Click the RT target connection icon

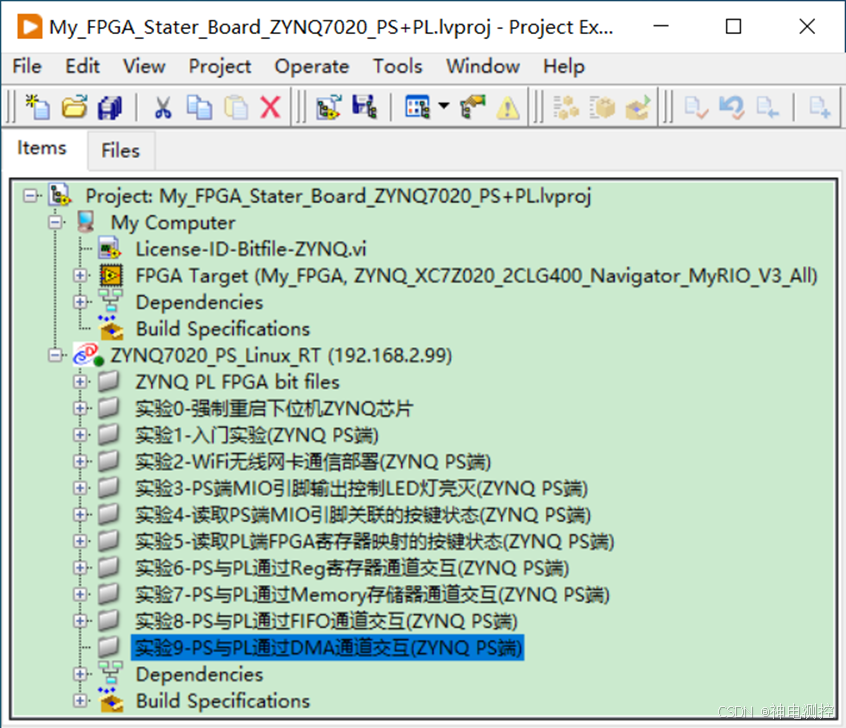(x=88, y=355)
